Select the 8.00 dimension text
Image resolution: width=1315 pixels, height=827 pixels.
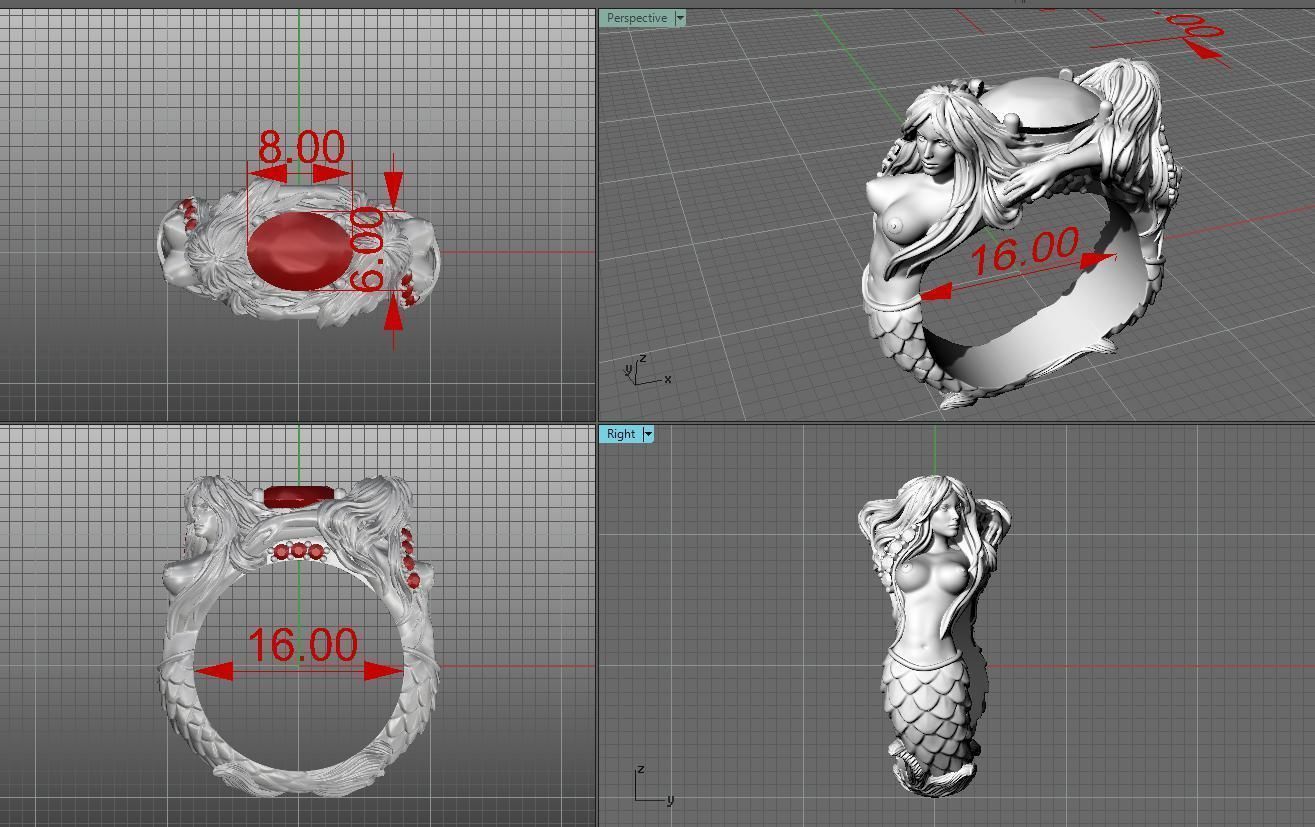click(x=301, y=148)
